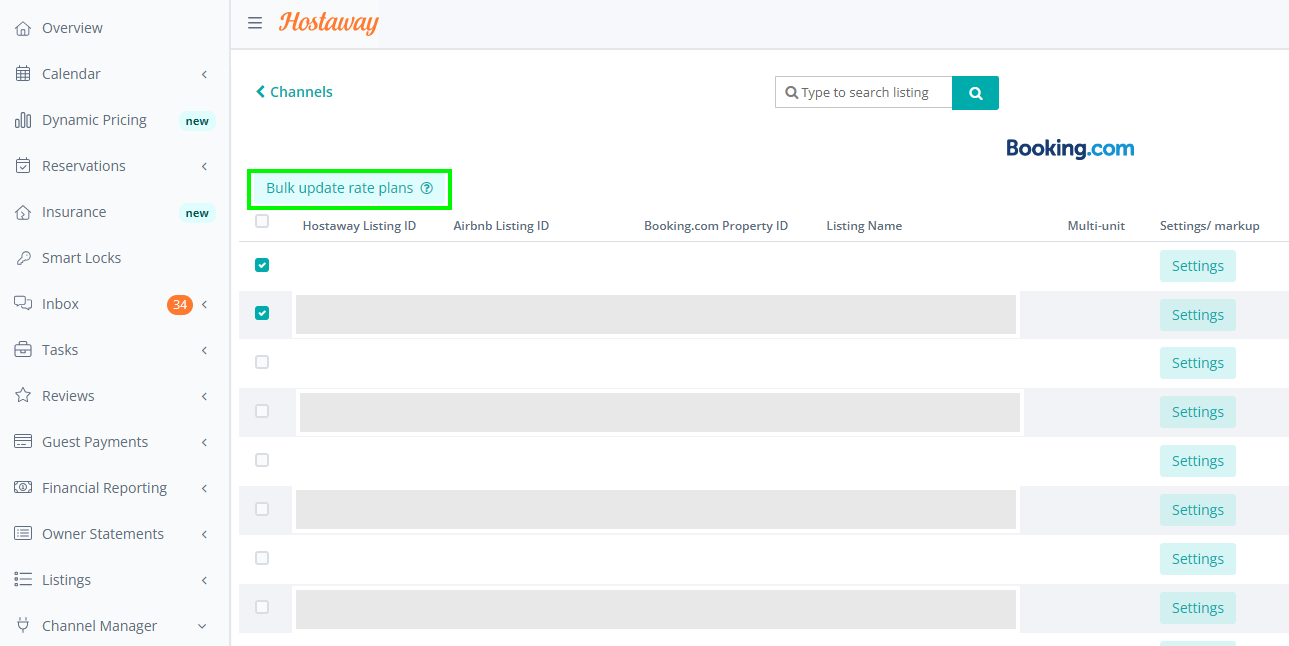Screen dimensions: 1289x646
Task: Expand the Financial Reporting chevron
Action: 204,488
